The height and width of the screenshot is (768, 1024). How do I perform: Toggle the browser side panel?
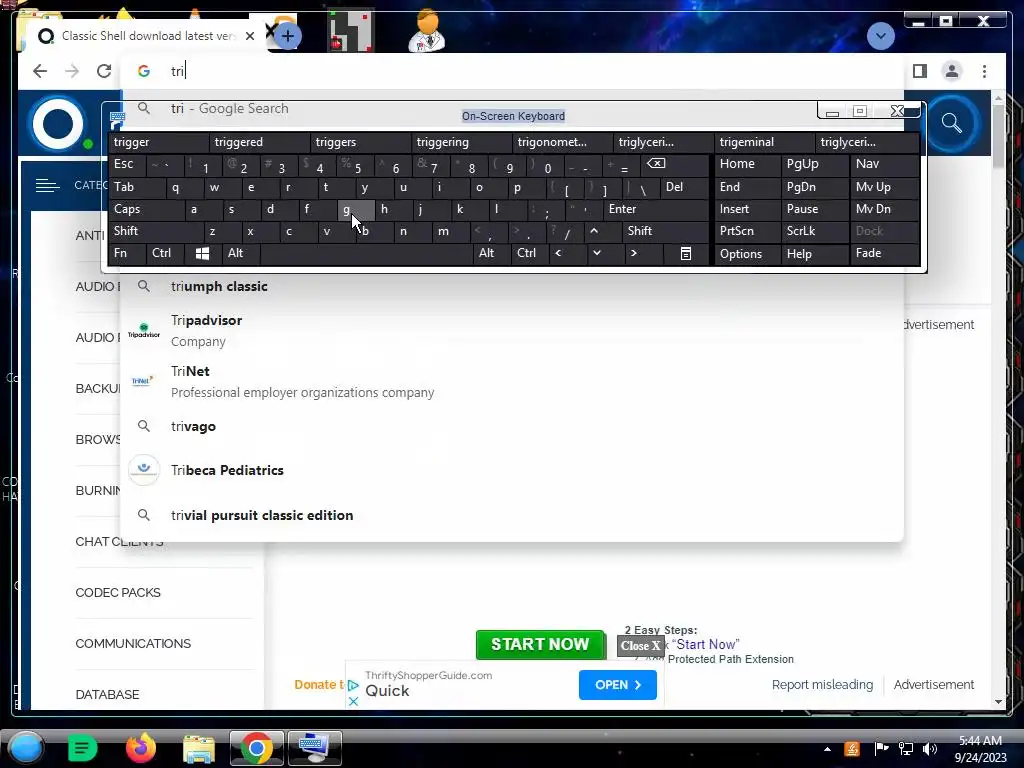tap(920, 71)
